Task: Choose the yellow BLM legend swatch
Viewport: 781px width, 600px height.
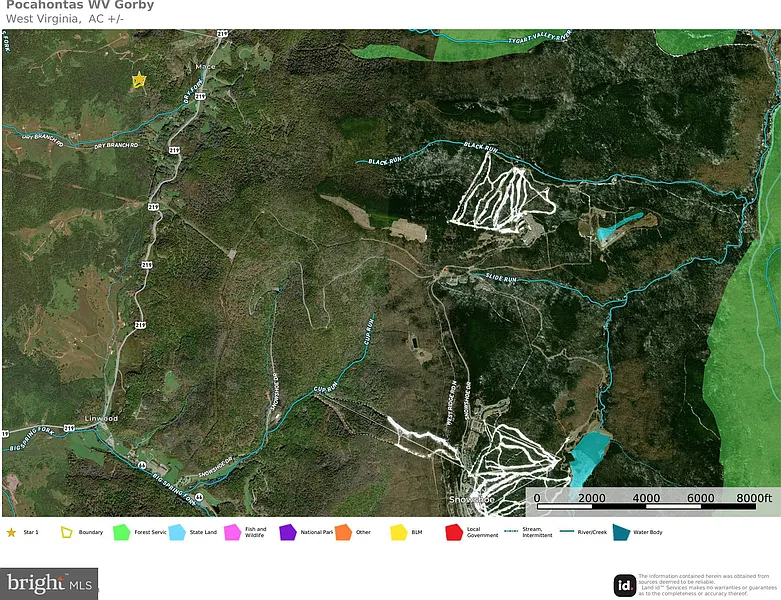Action: [x=398, y=532]
